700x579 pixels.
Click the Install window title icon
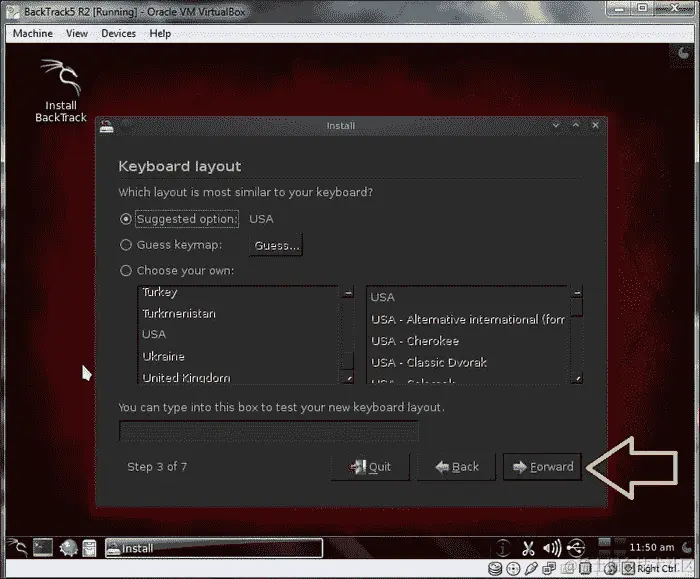click(x=106, y=126)
